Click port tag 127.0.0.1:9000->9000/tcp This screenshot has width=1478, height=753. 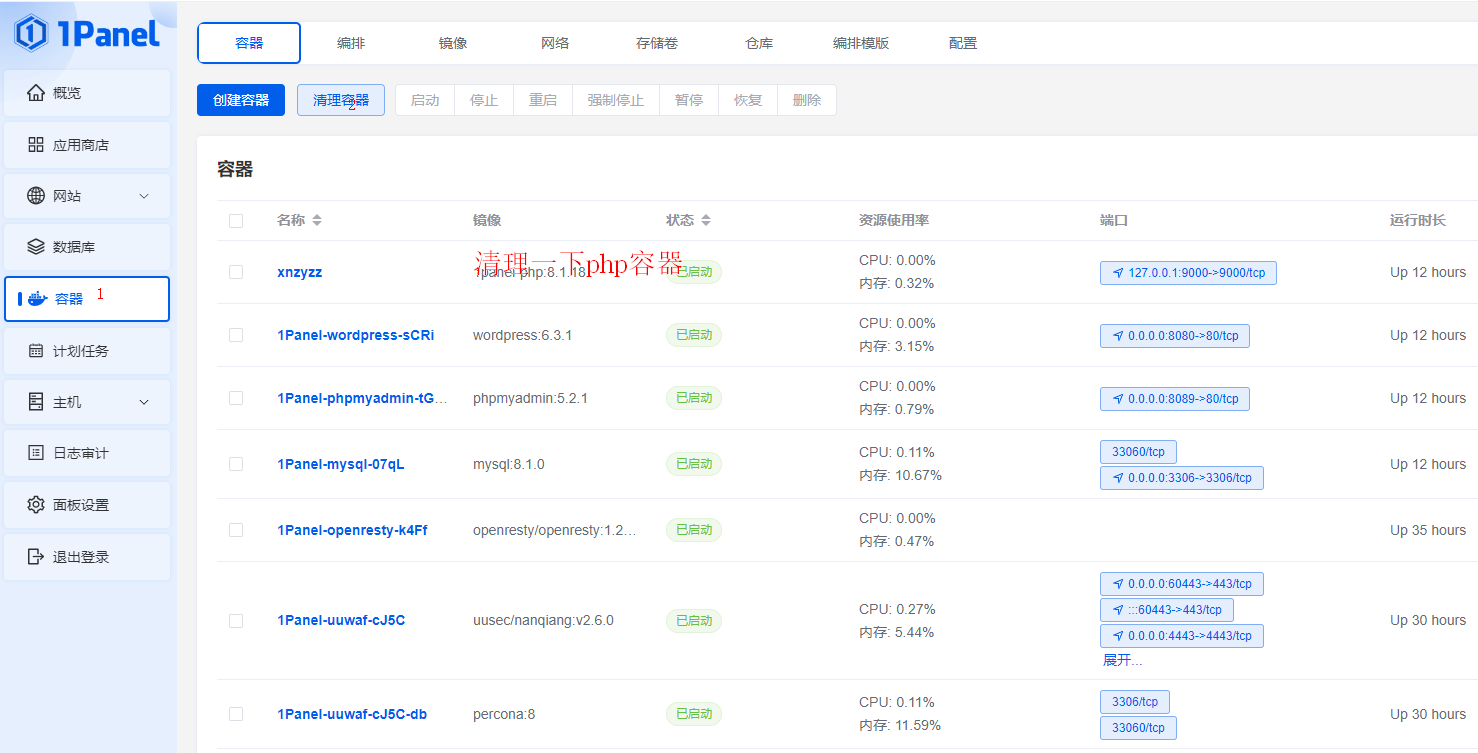1188,273
